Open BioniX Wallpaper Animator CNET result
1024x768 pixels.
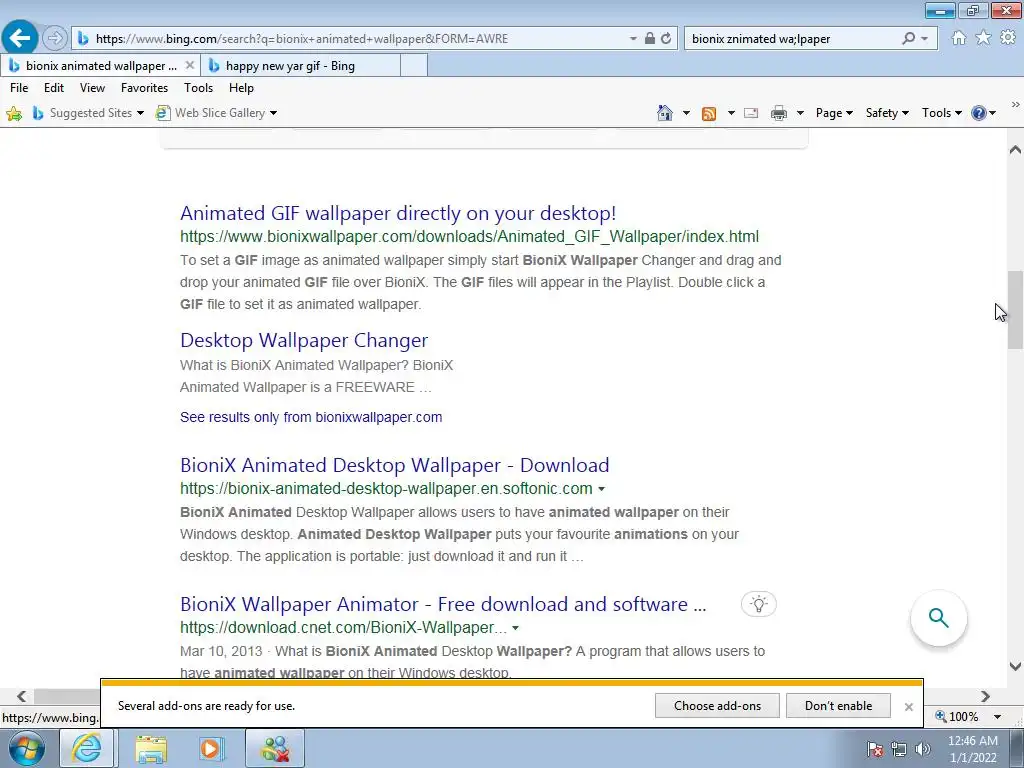click(x=443, y=604)
